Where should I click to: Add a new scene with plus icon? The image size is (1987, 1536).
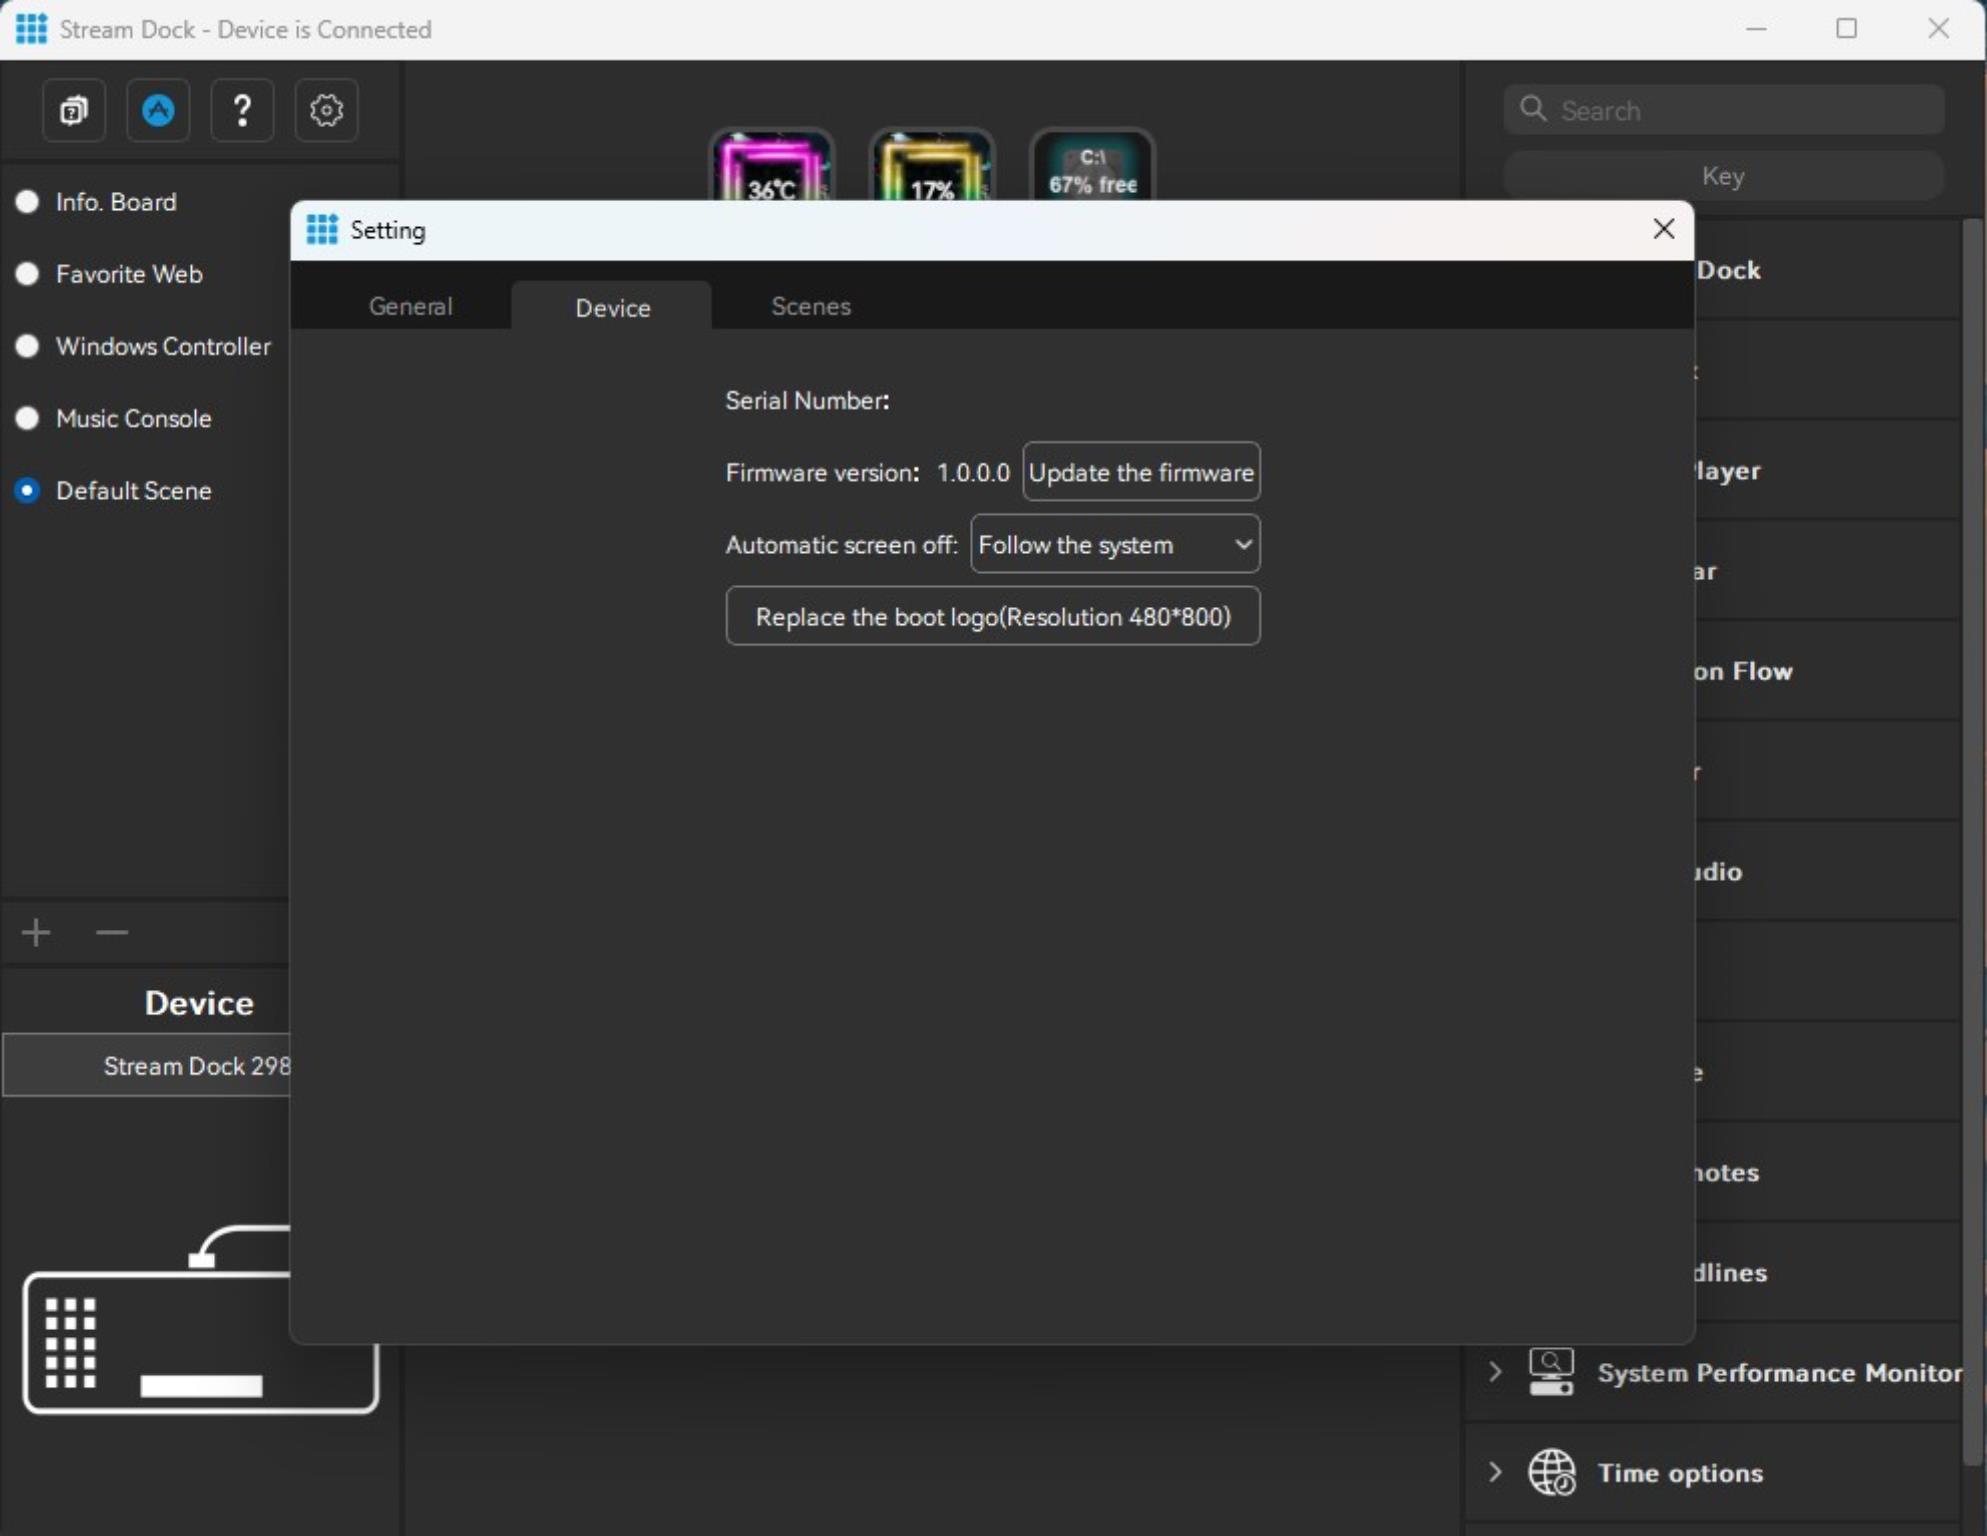[36, 932]
